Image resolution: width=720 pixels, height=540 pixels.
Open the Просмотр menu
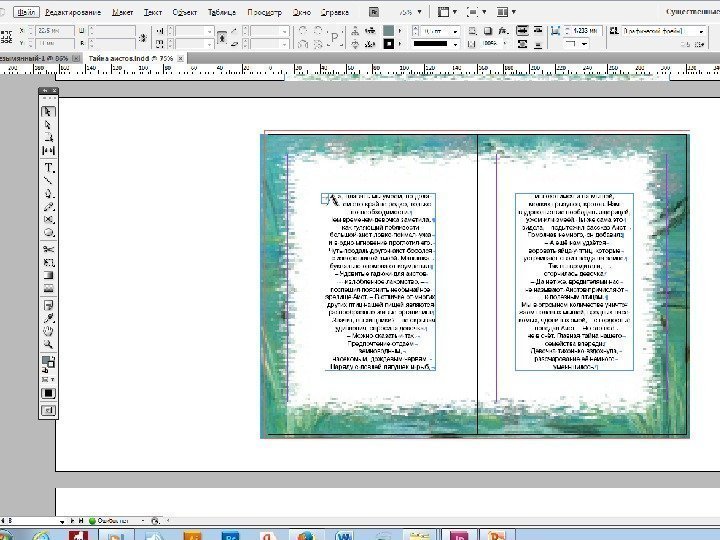264,12
